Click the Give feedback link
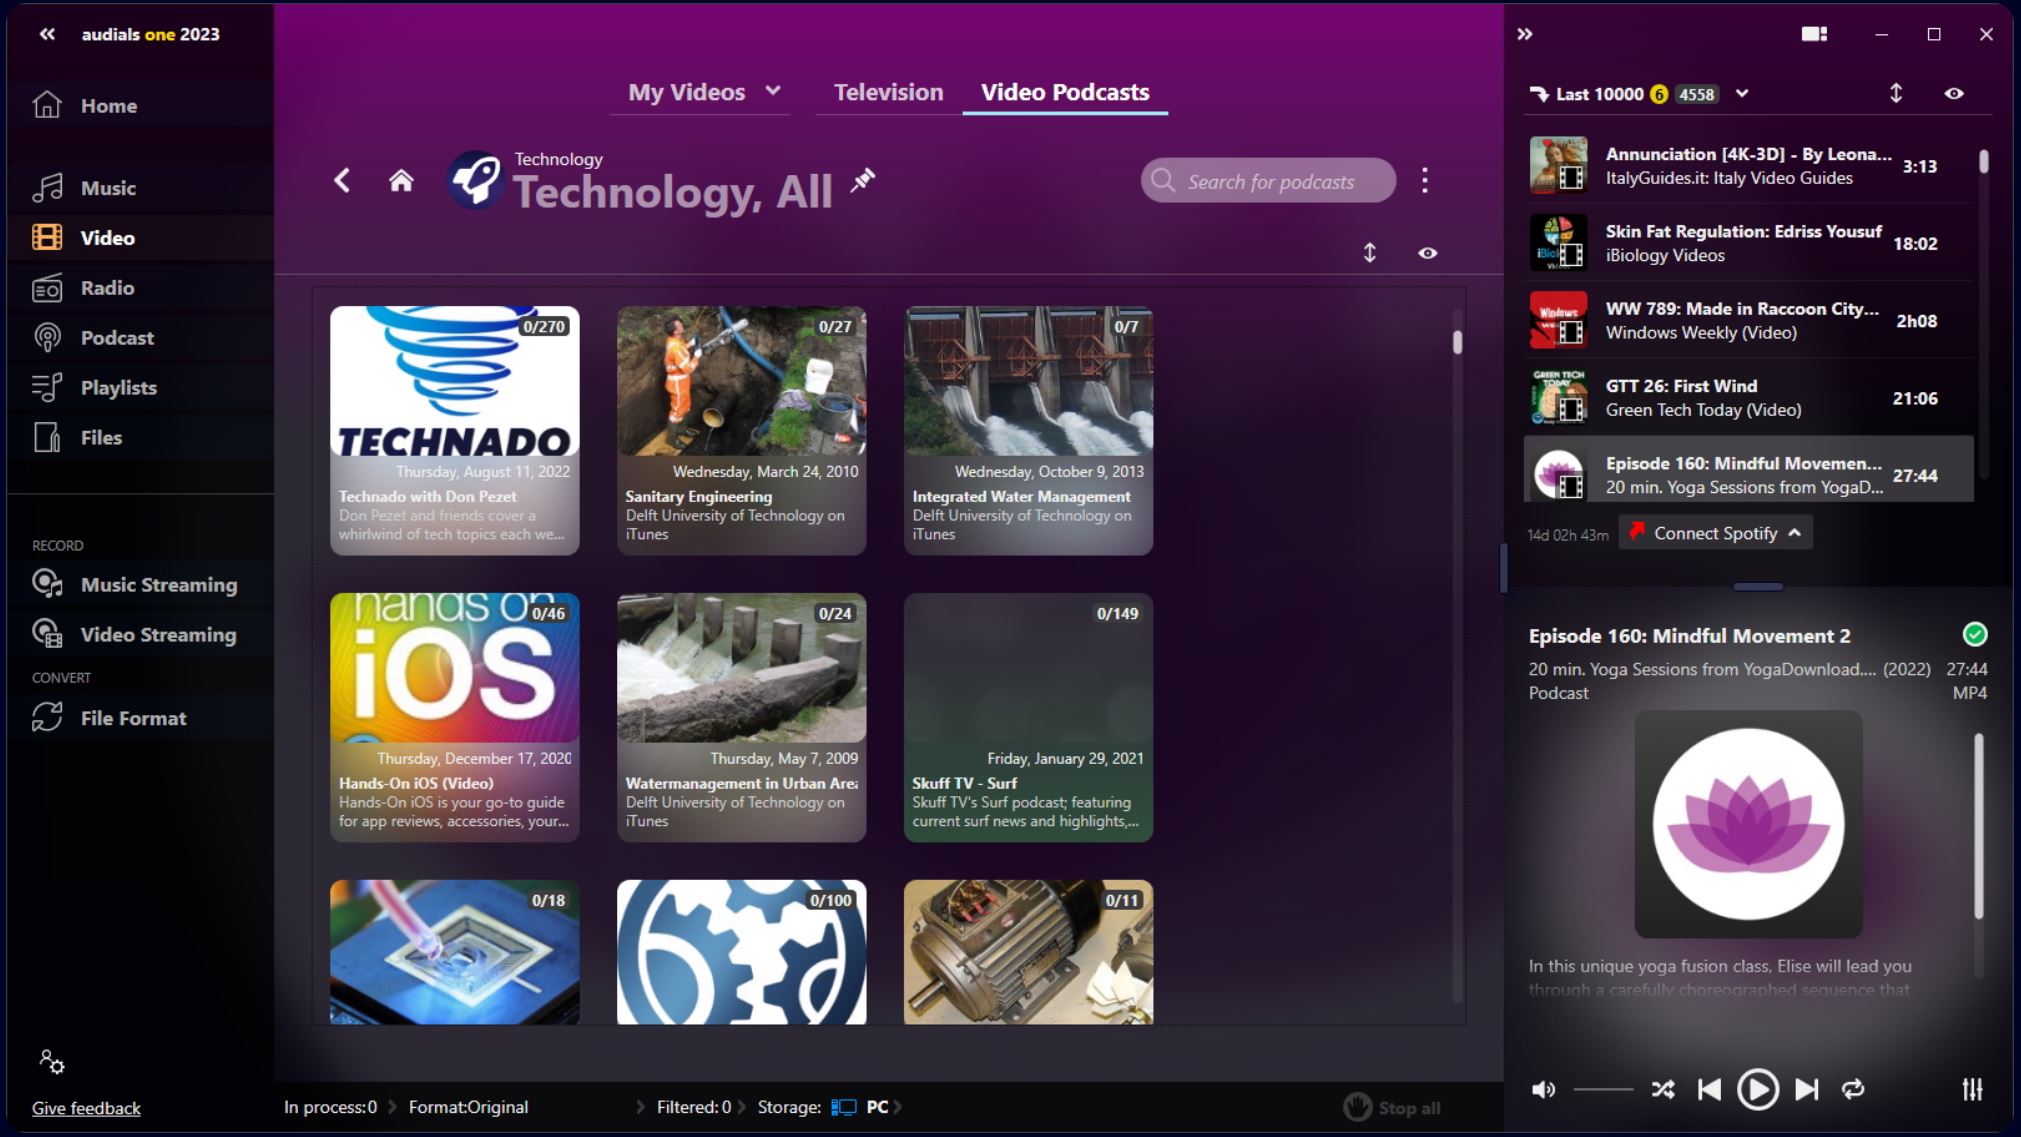2021x1137 pixels. [x=86, y=1108]
